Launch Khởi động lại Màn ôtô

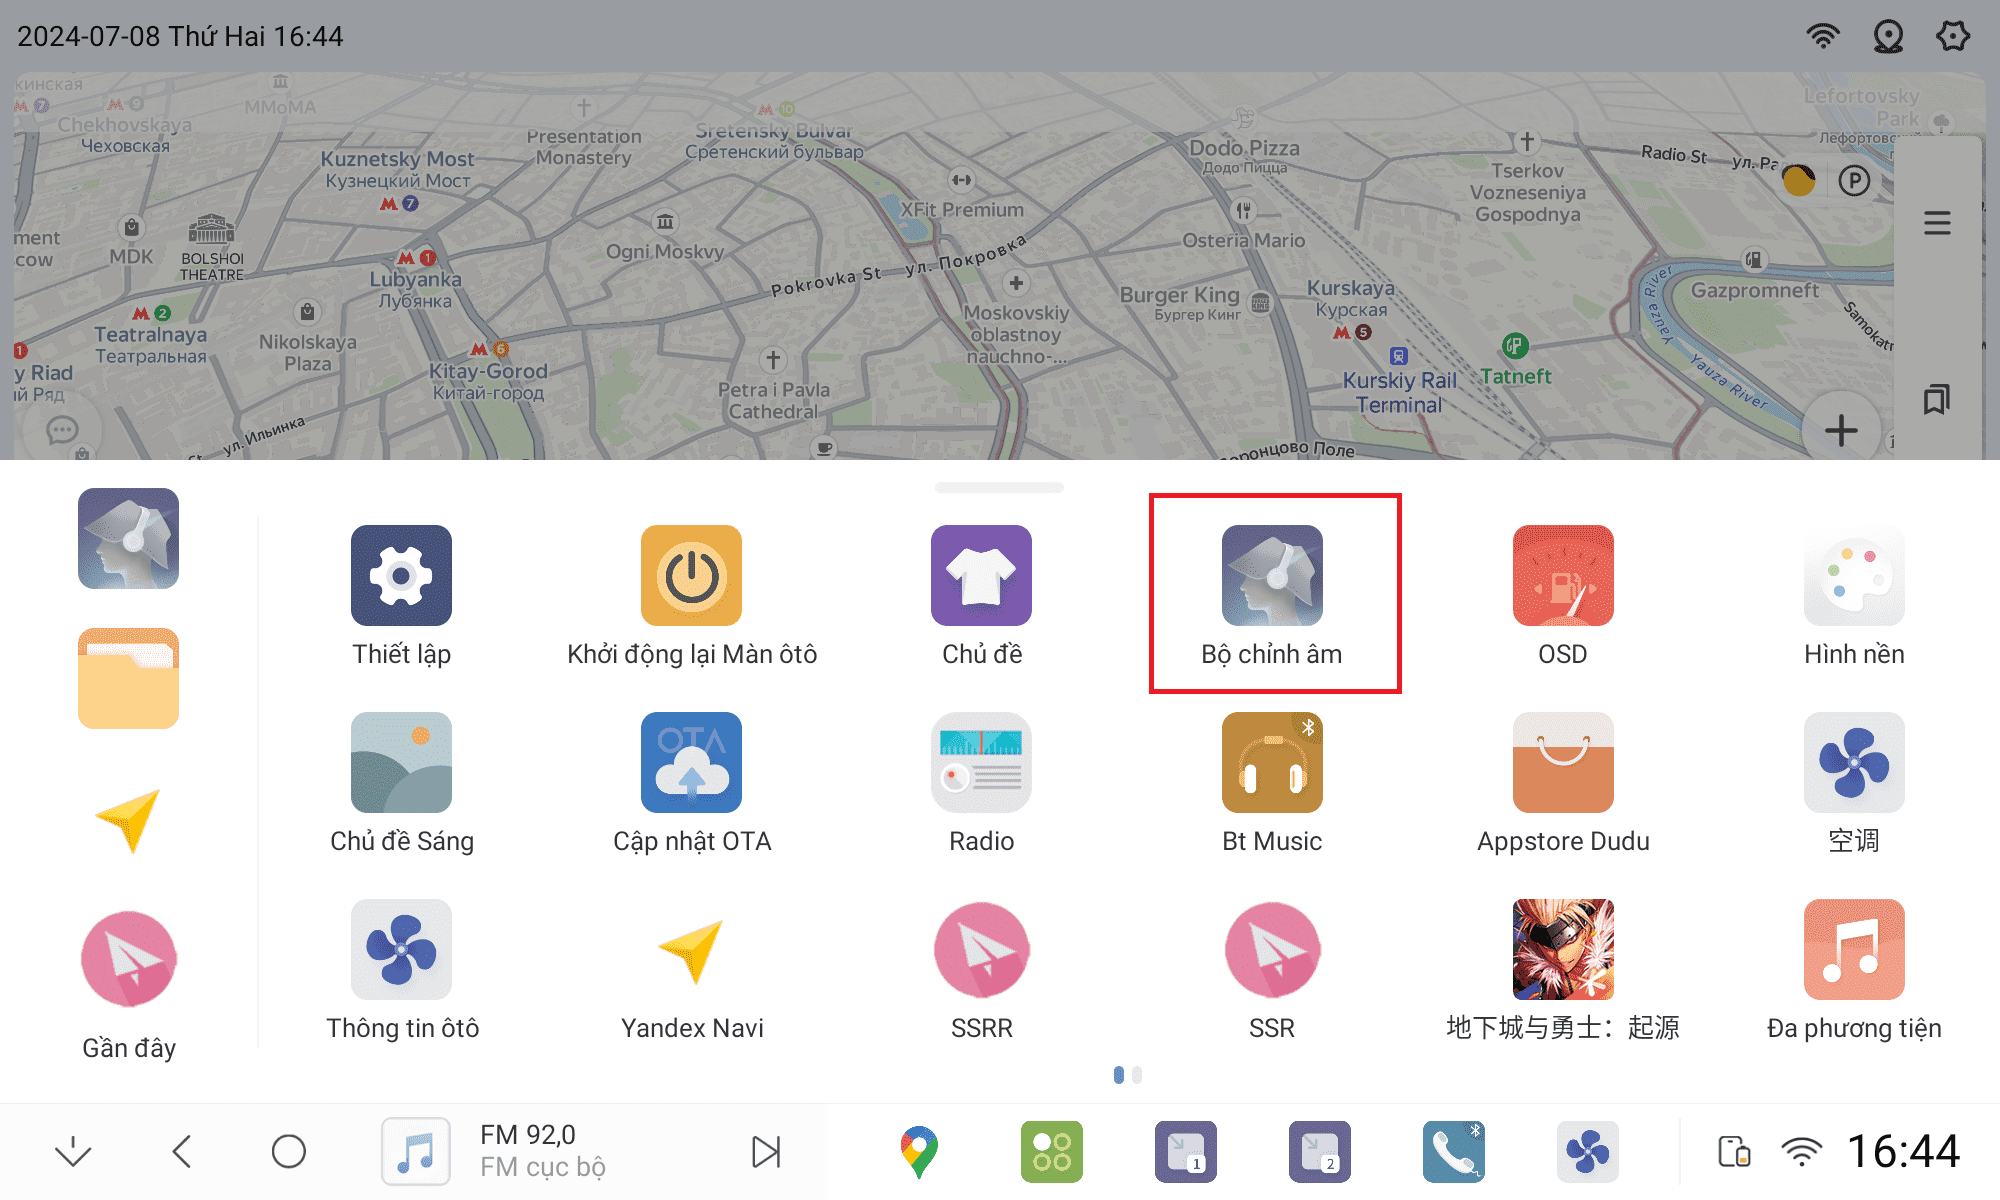691,577
